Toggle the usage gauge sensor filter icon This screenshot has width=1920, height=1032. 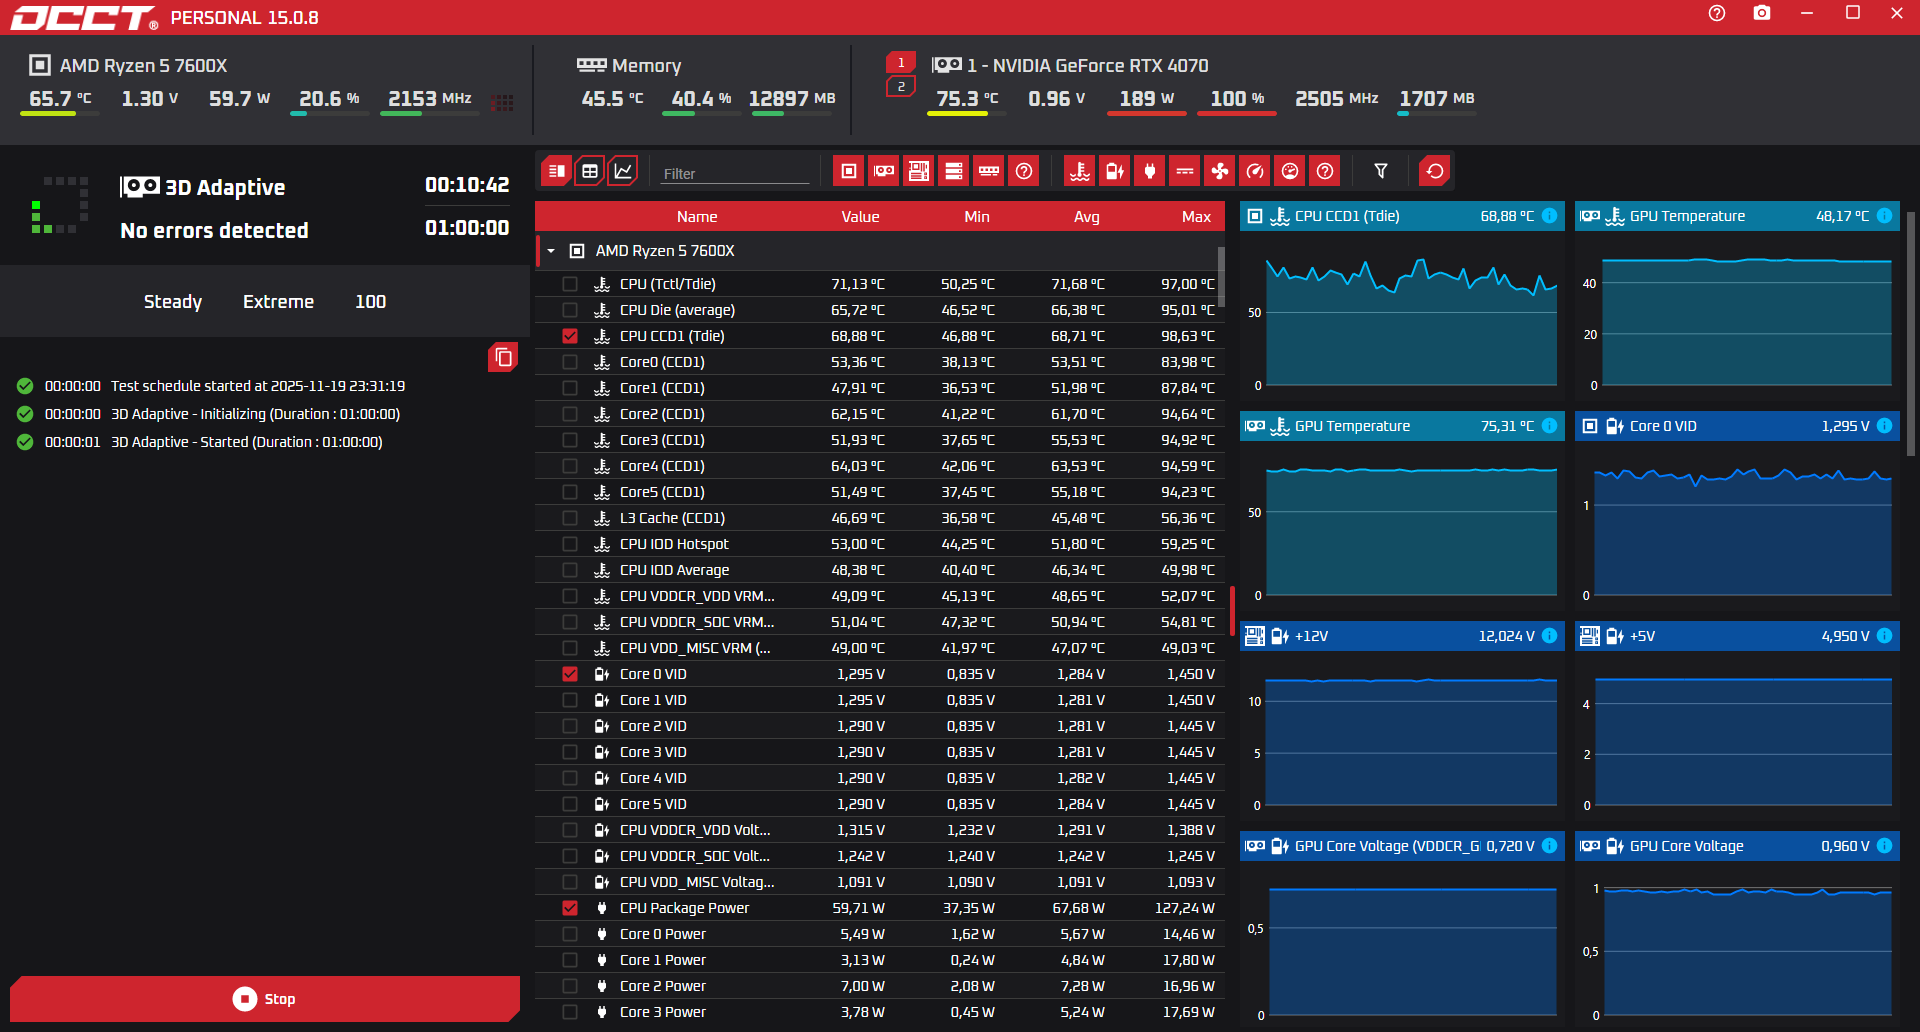(1290, 171)
